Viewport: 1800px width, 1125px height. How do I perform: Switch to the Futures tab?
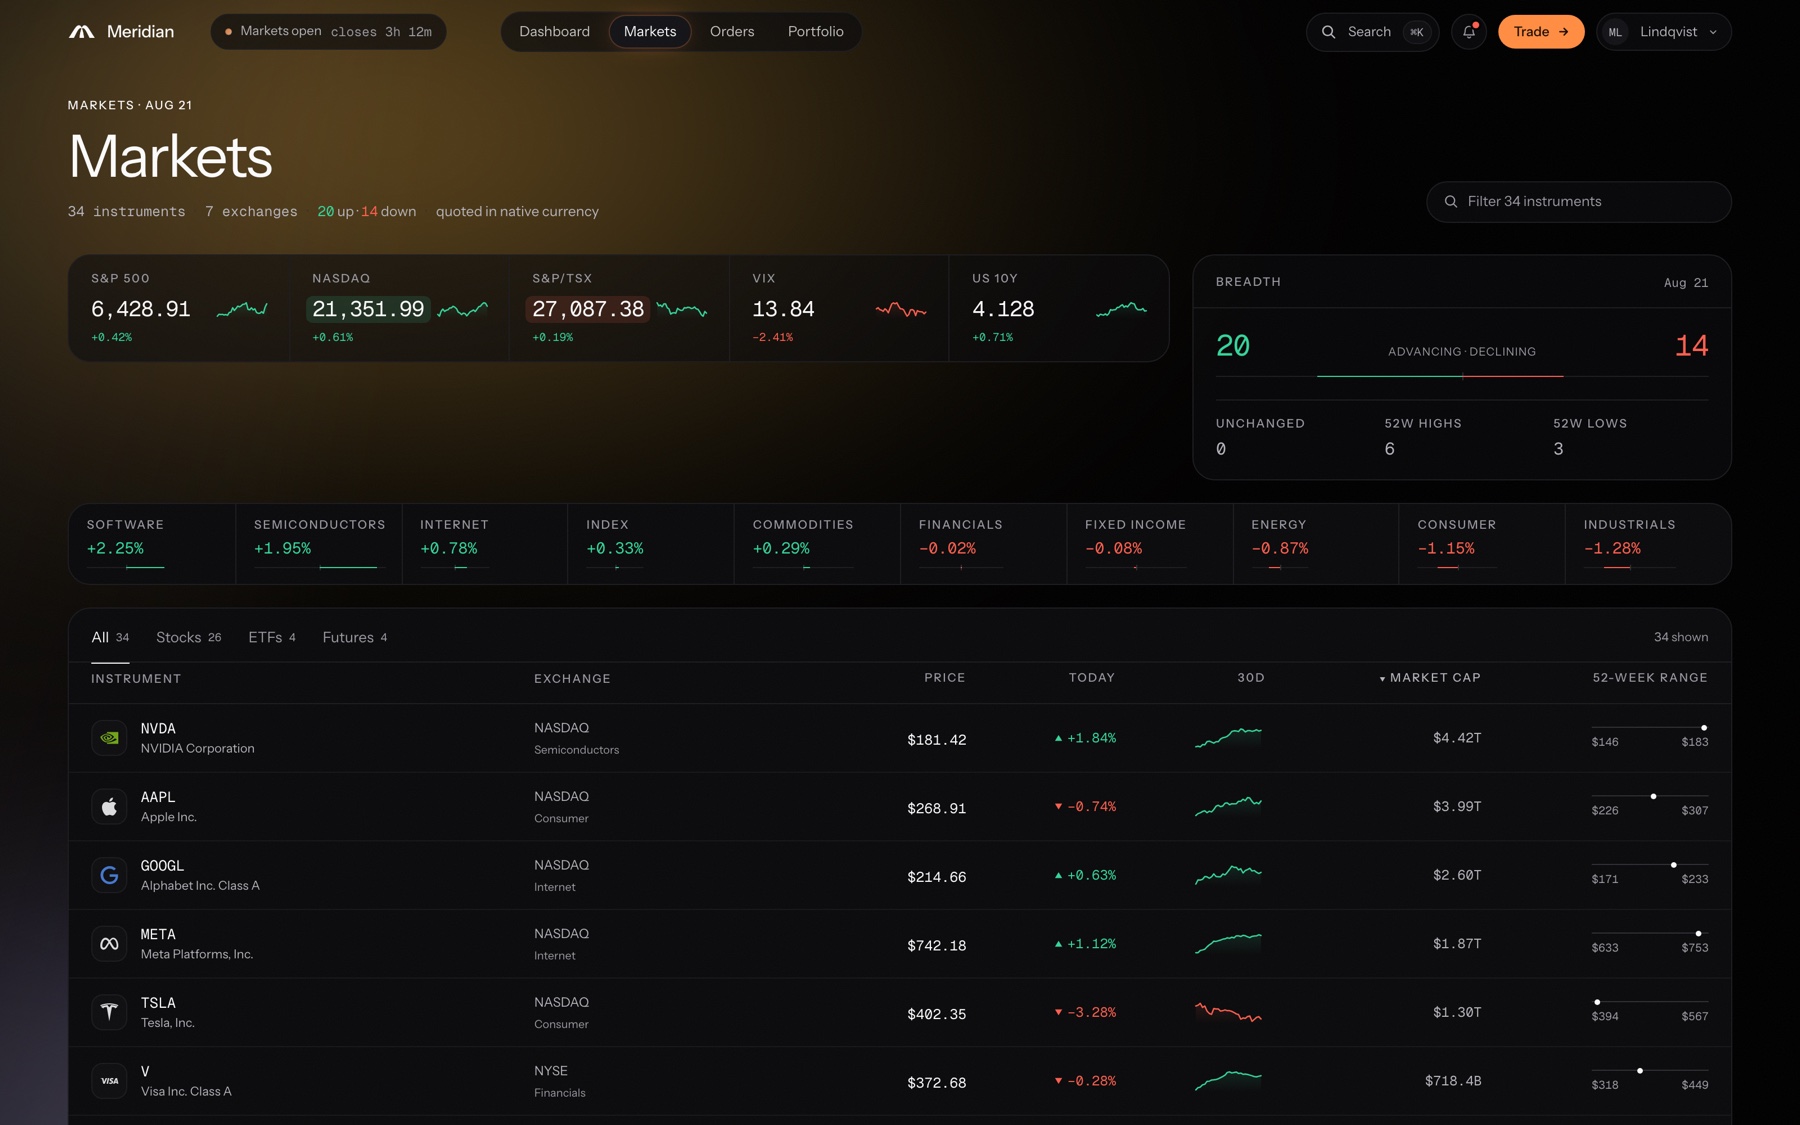[x=354, y=637]
